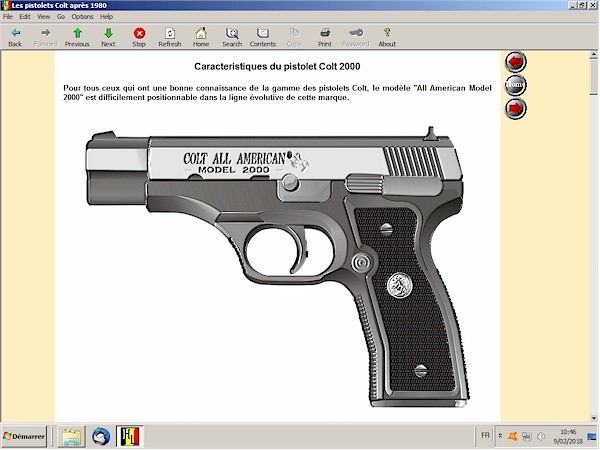
Task: Click the greyed Password key icon
Action: [x=355, y=37]
